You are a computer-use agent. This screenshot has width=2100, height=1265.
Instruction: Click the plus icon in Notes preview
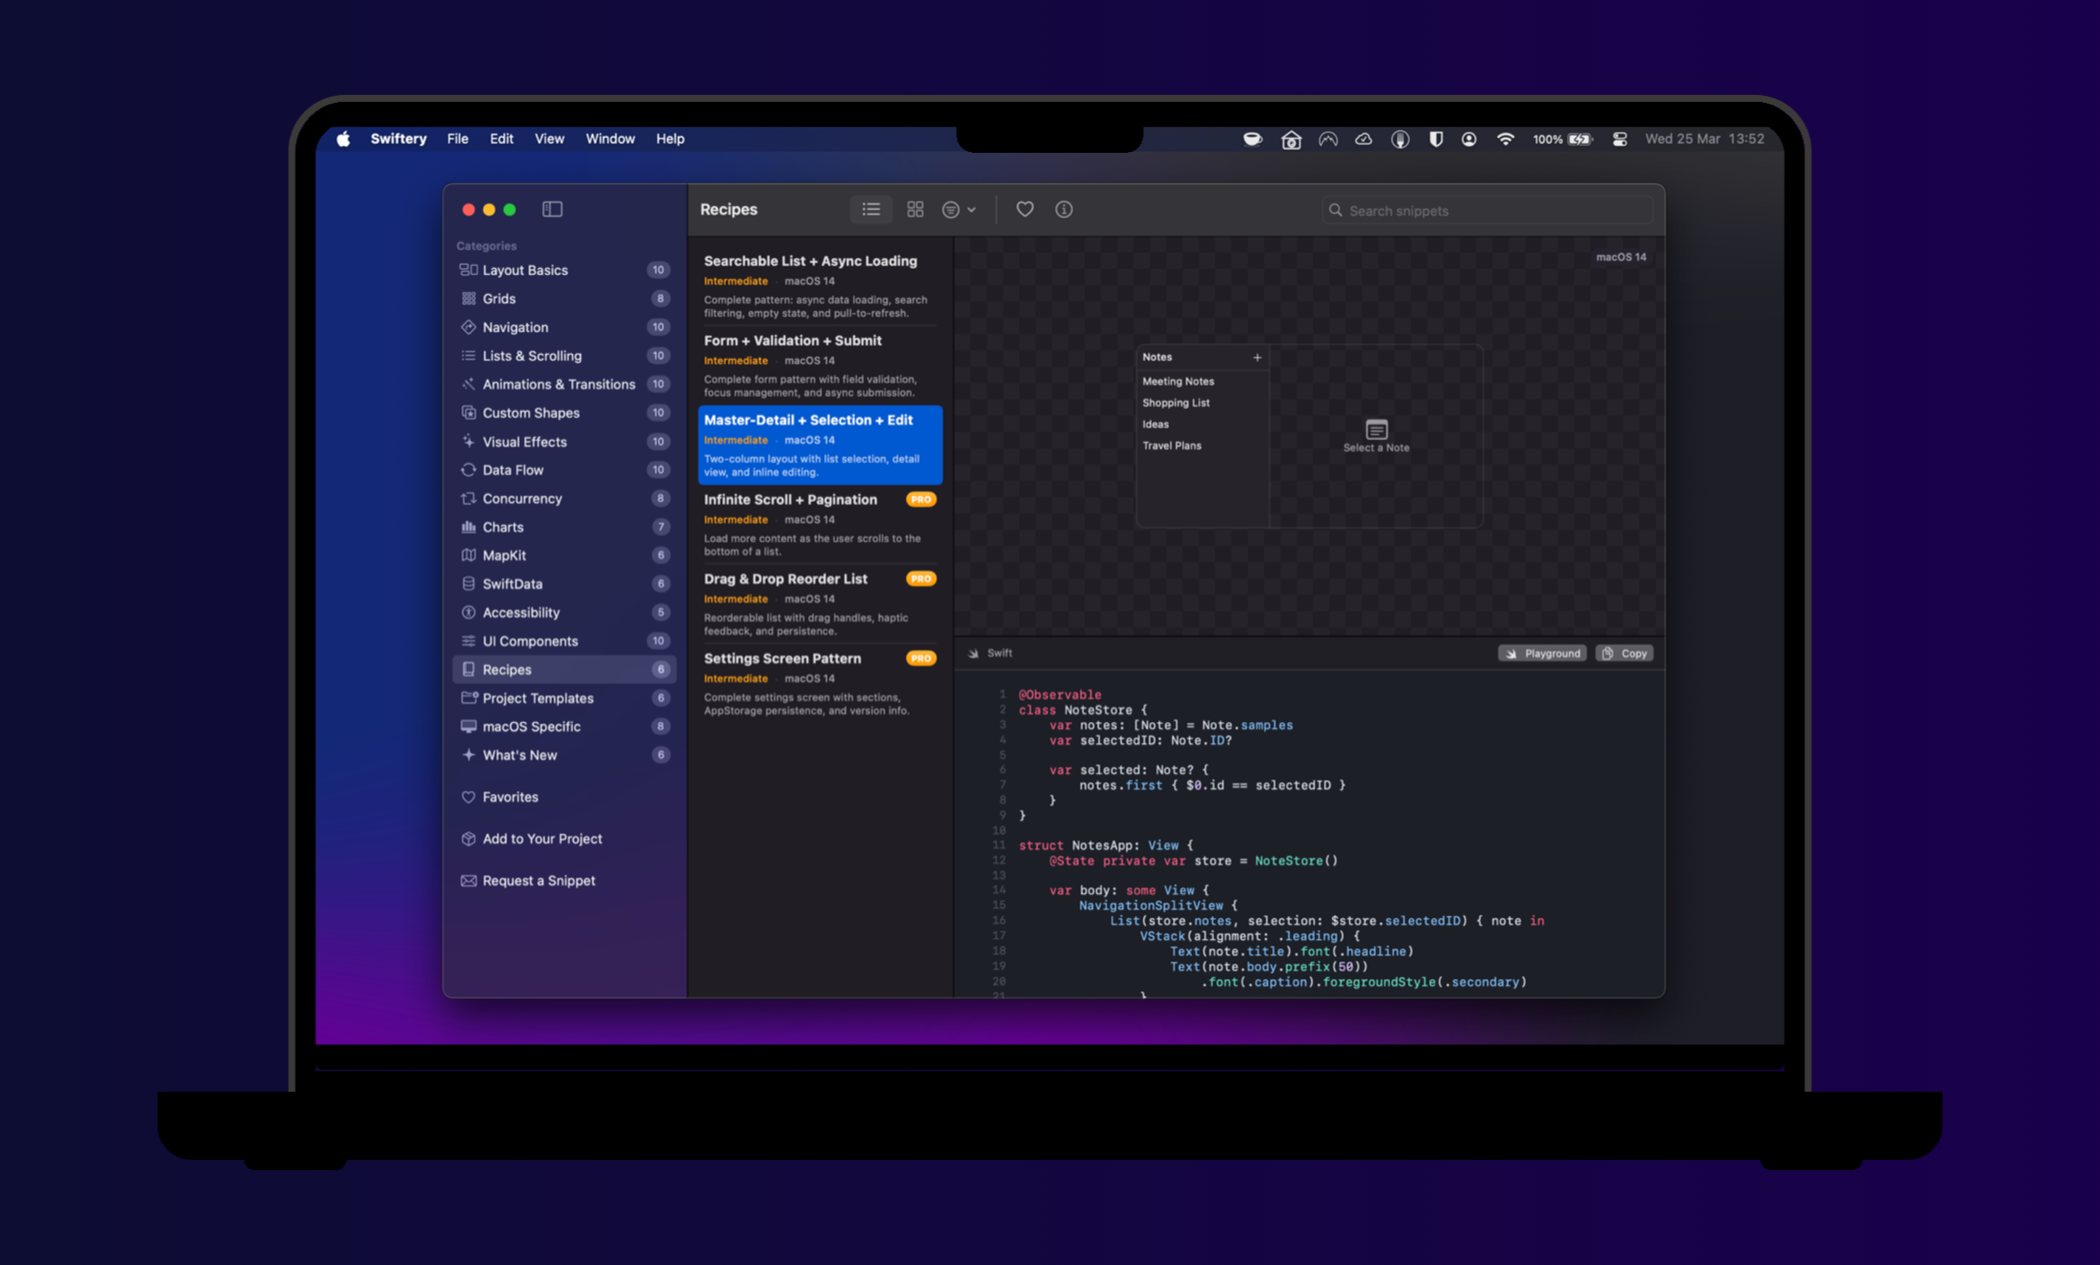click(x=1257, y=357)
